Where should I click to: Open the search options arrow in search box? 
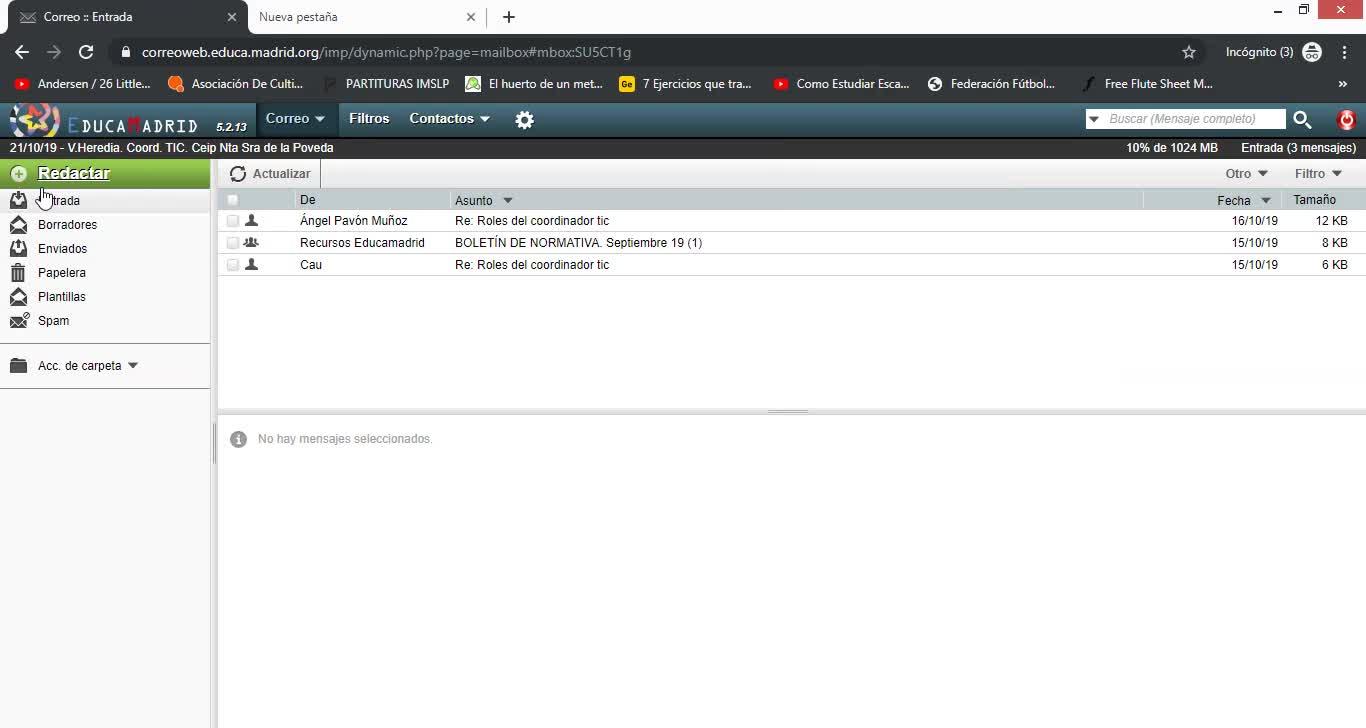pyautogui.click(x=1094, y=120)
